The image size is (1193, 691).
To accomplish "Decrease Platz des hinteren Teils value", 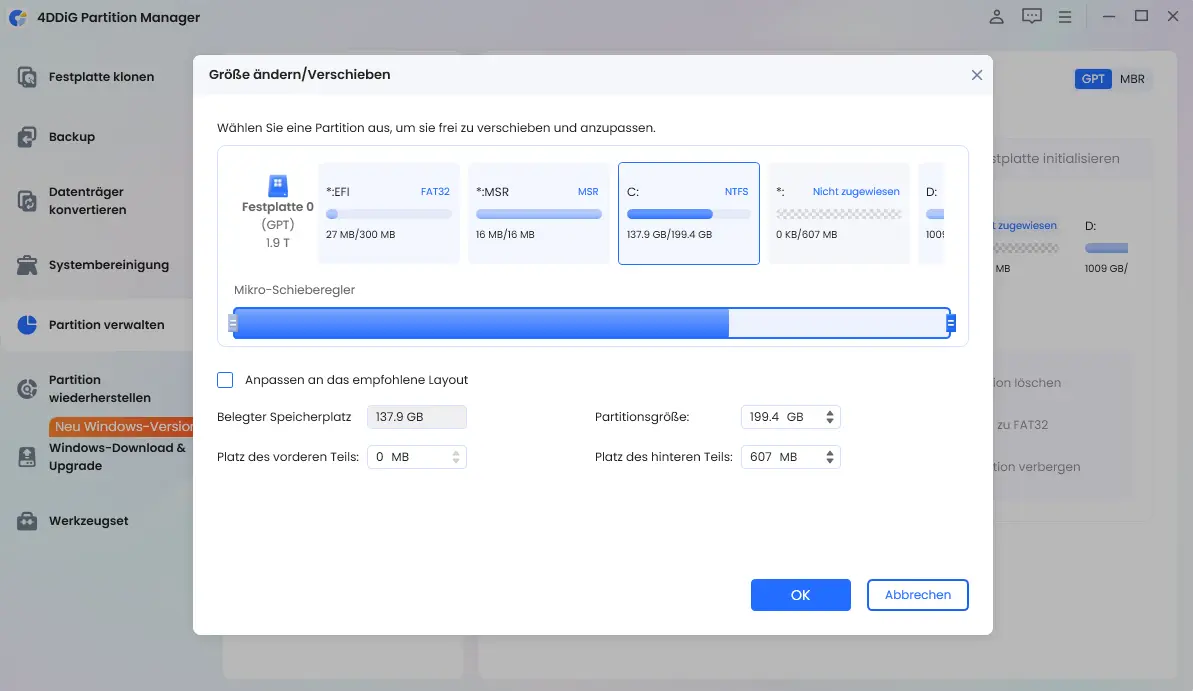I will coord(830,461).
